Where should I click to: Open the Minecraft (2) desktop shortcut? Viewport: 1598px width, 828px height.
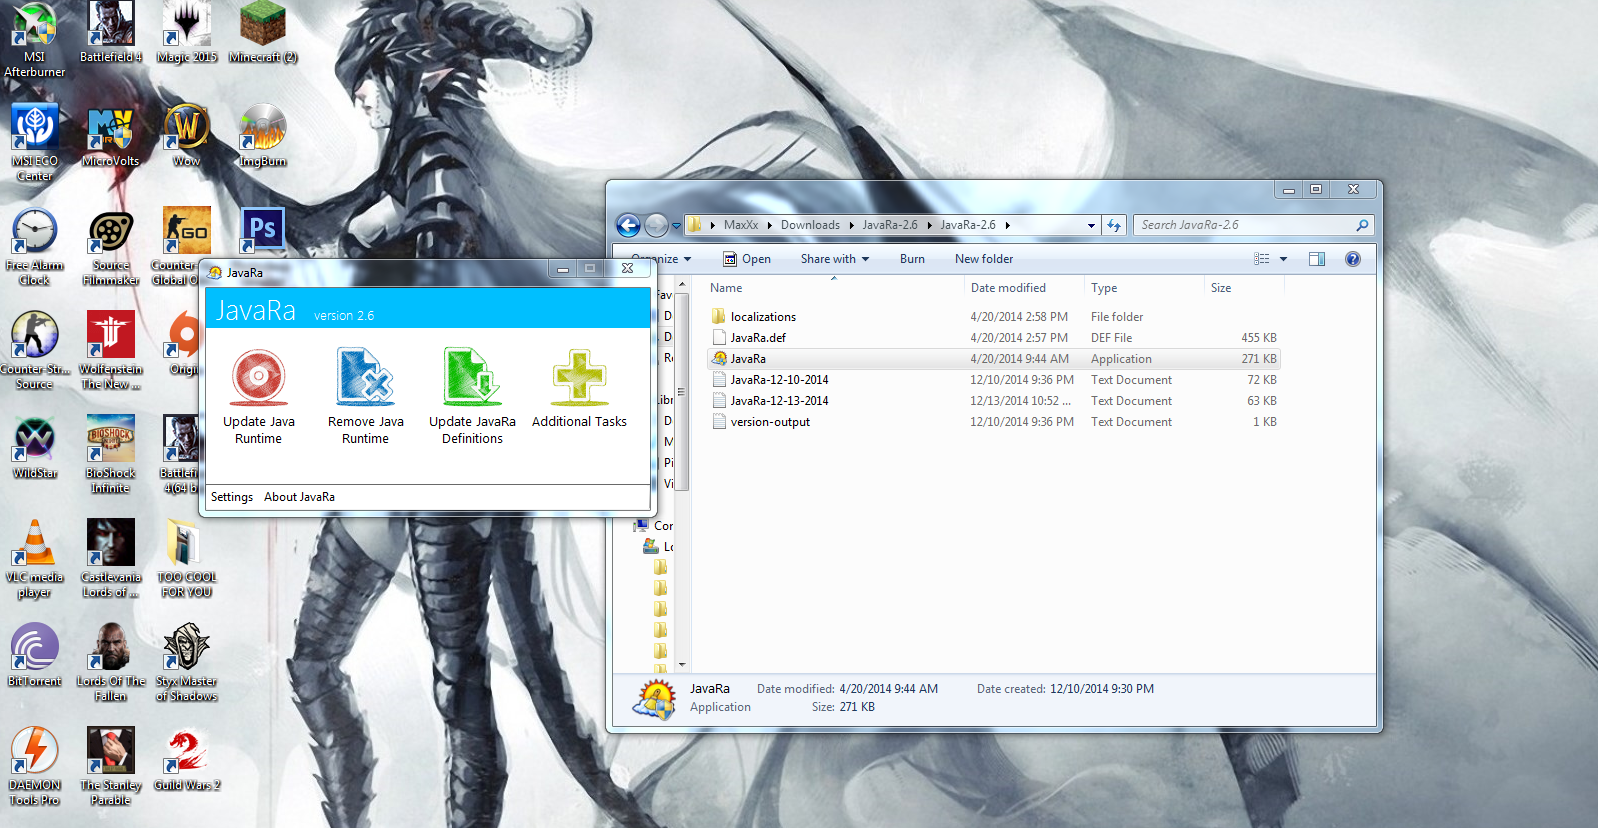click(263, 33)
